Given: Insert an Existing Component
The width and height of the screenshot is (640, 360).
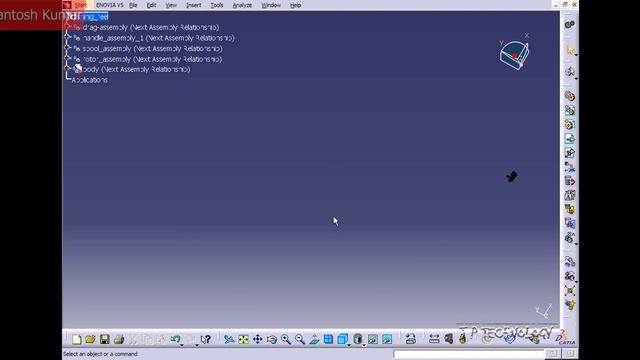Looking at the screenshot, I should [570, 139].
